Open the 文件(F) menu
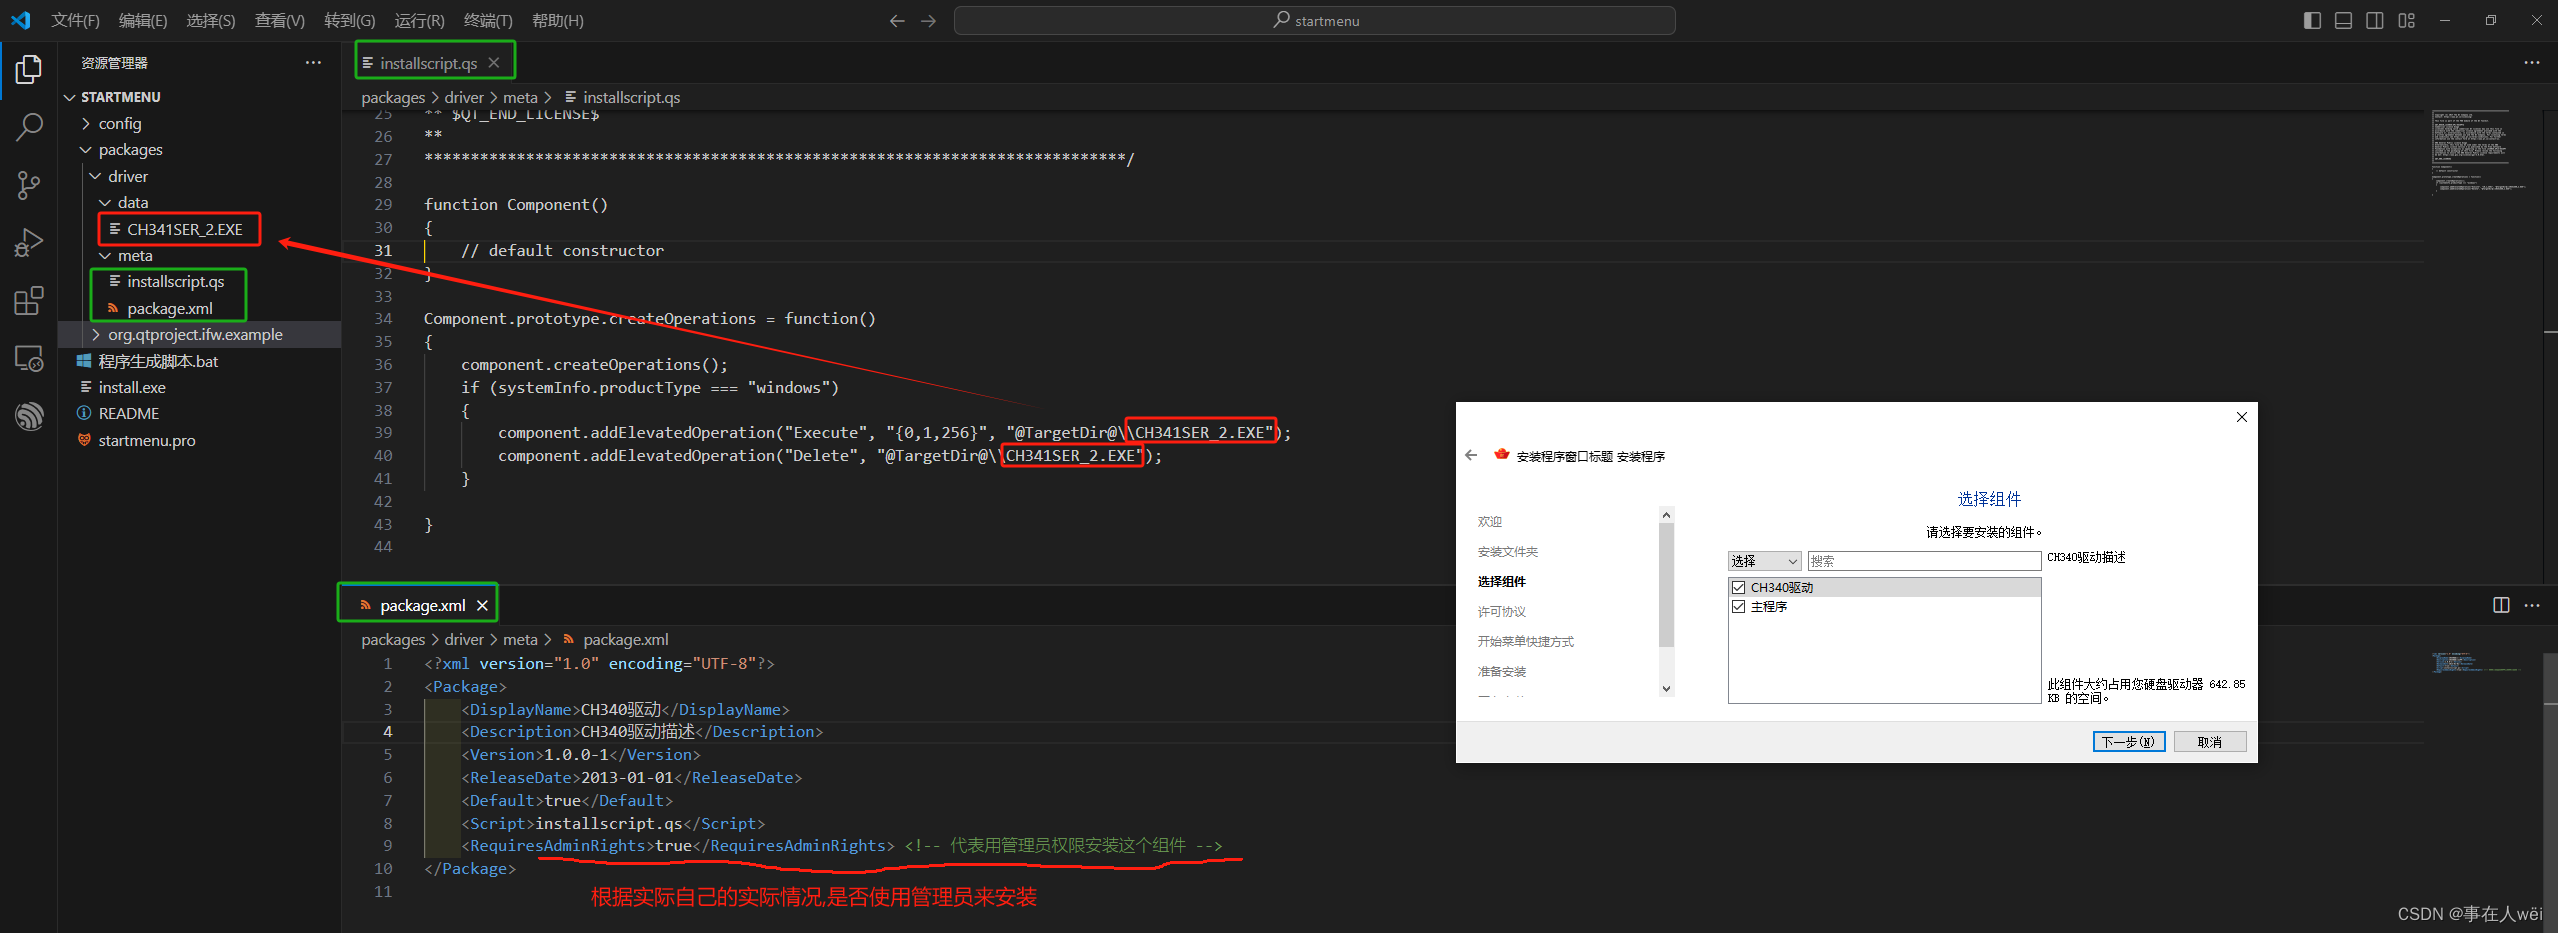The height and width of the screenshot is (933, 2558). 75,21
